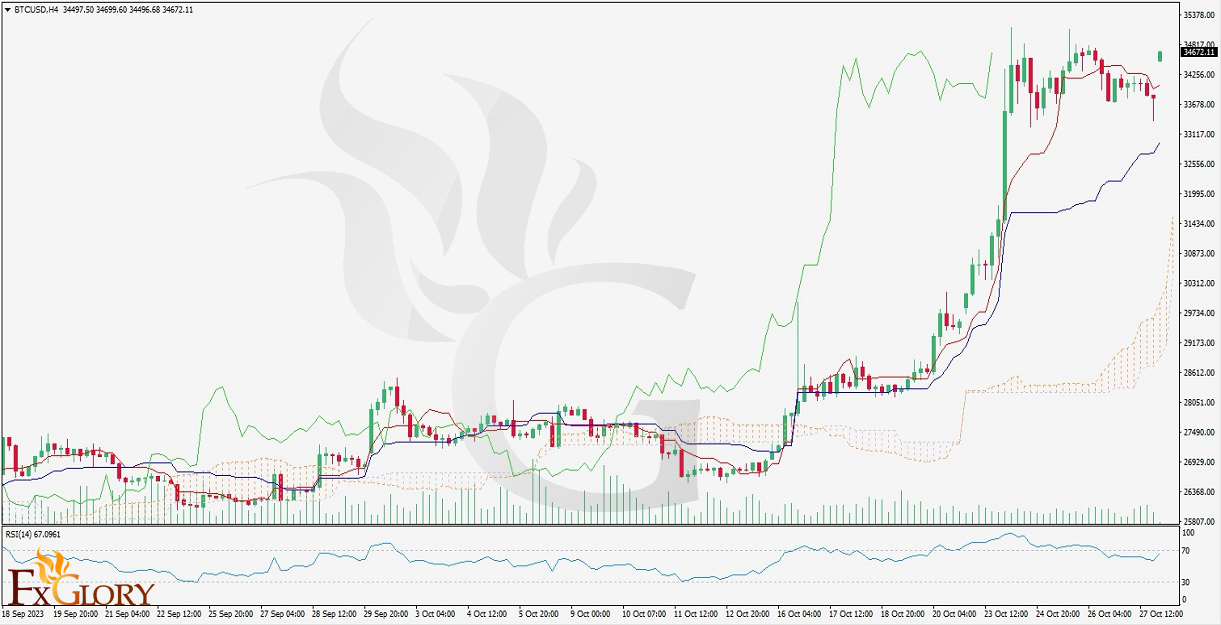This screenshot has height=625, width=1221.
Task: Click the RSI 100 level label
Action: pos(1187,533)
